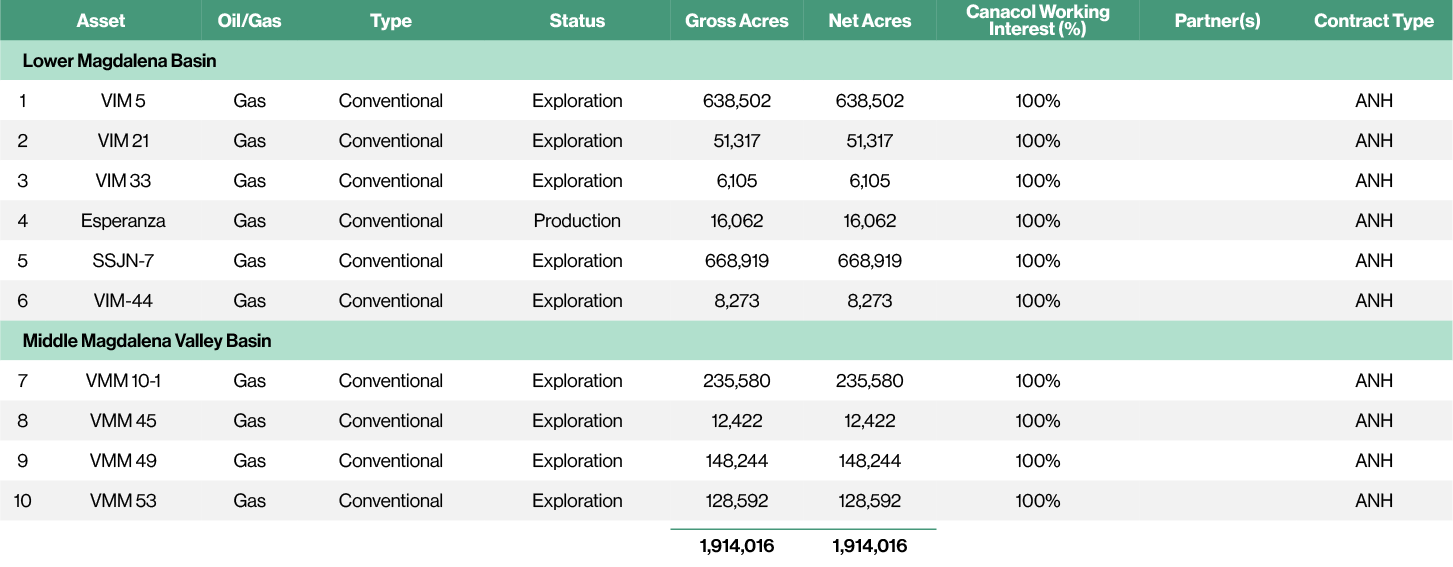Select the Gross Acres column header
1453x567 pixels.
[737, 21]
